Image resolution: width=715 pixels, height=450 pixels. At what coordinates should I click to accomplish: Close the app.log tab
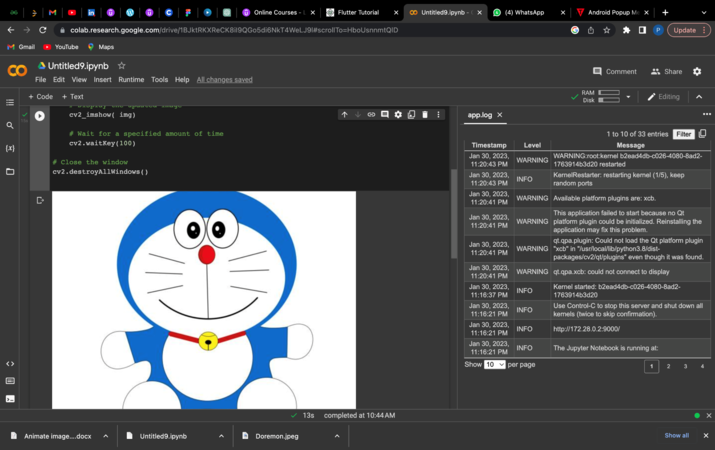[500, 115]
